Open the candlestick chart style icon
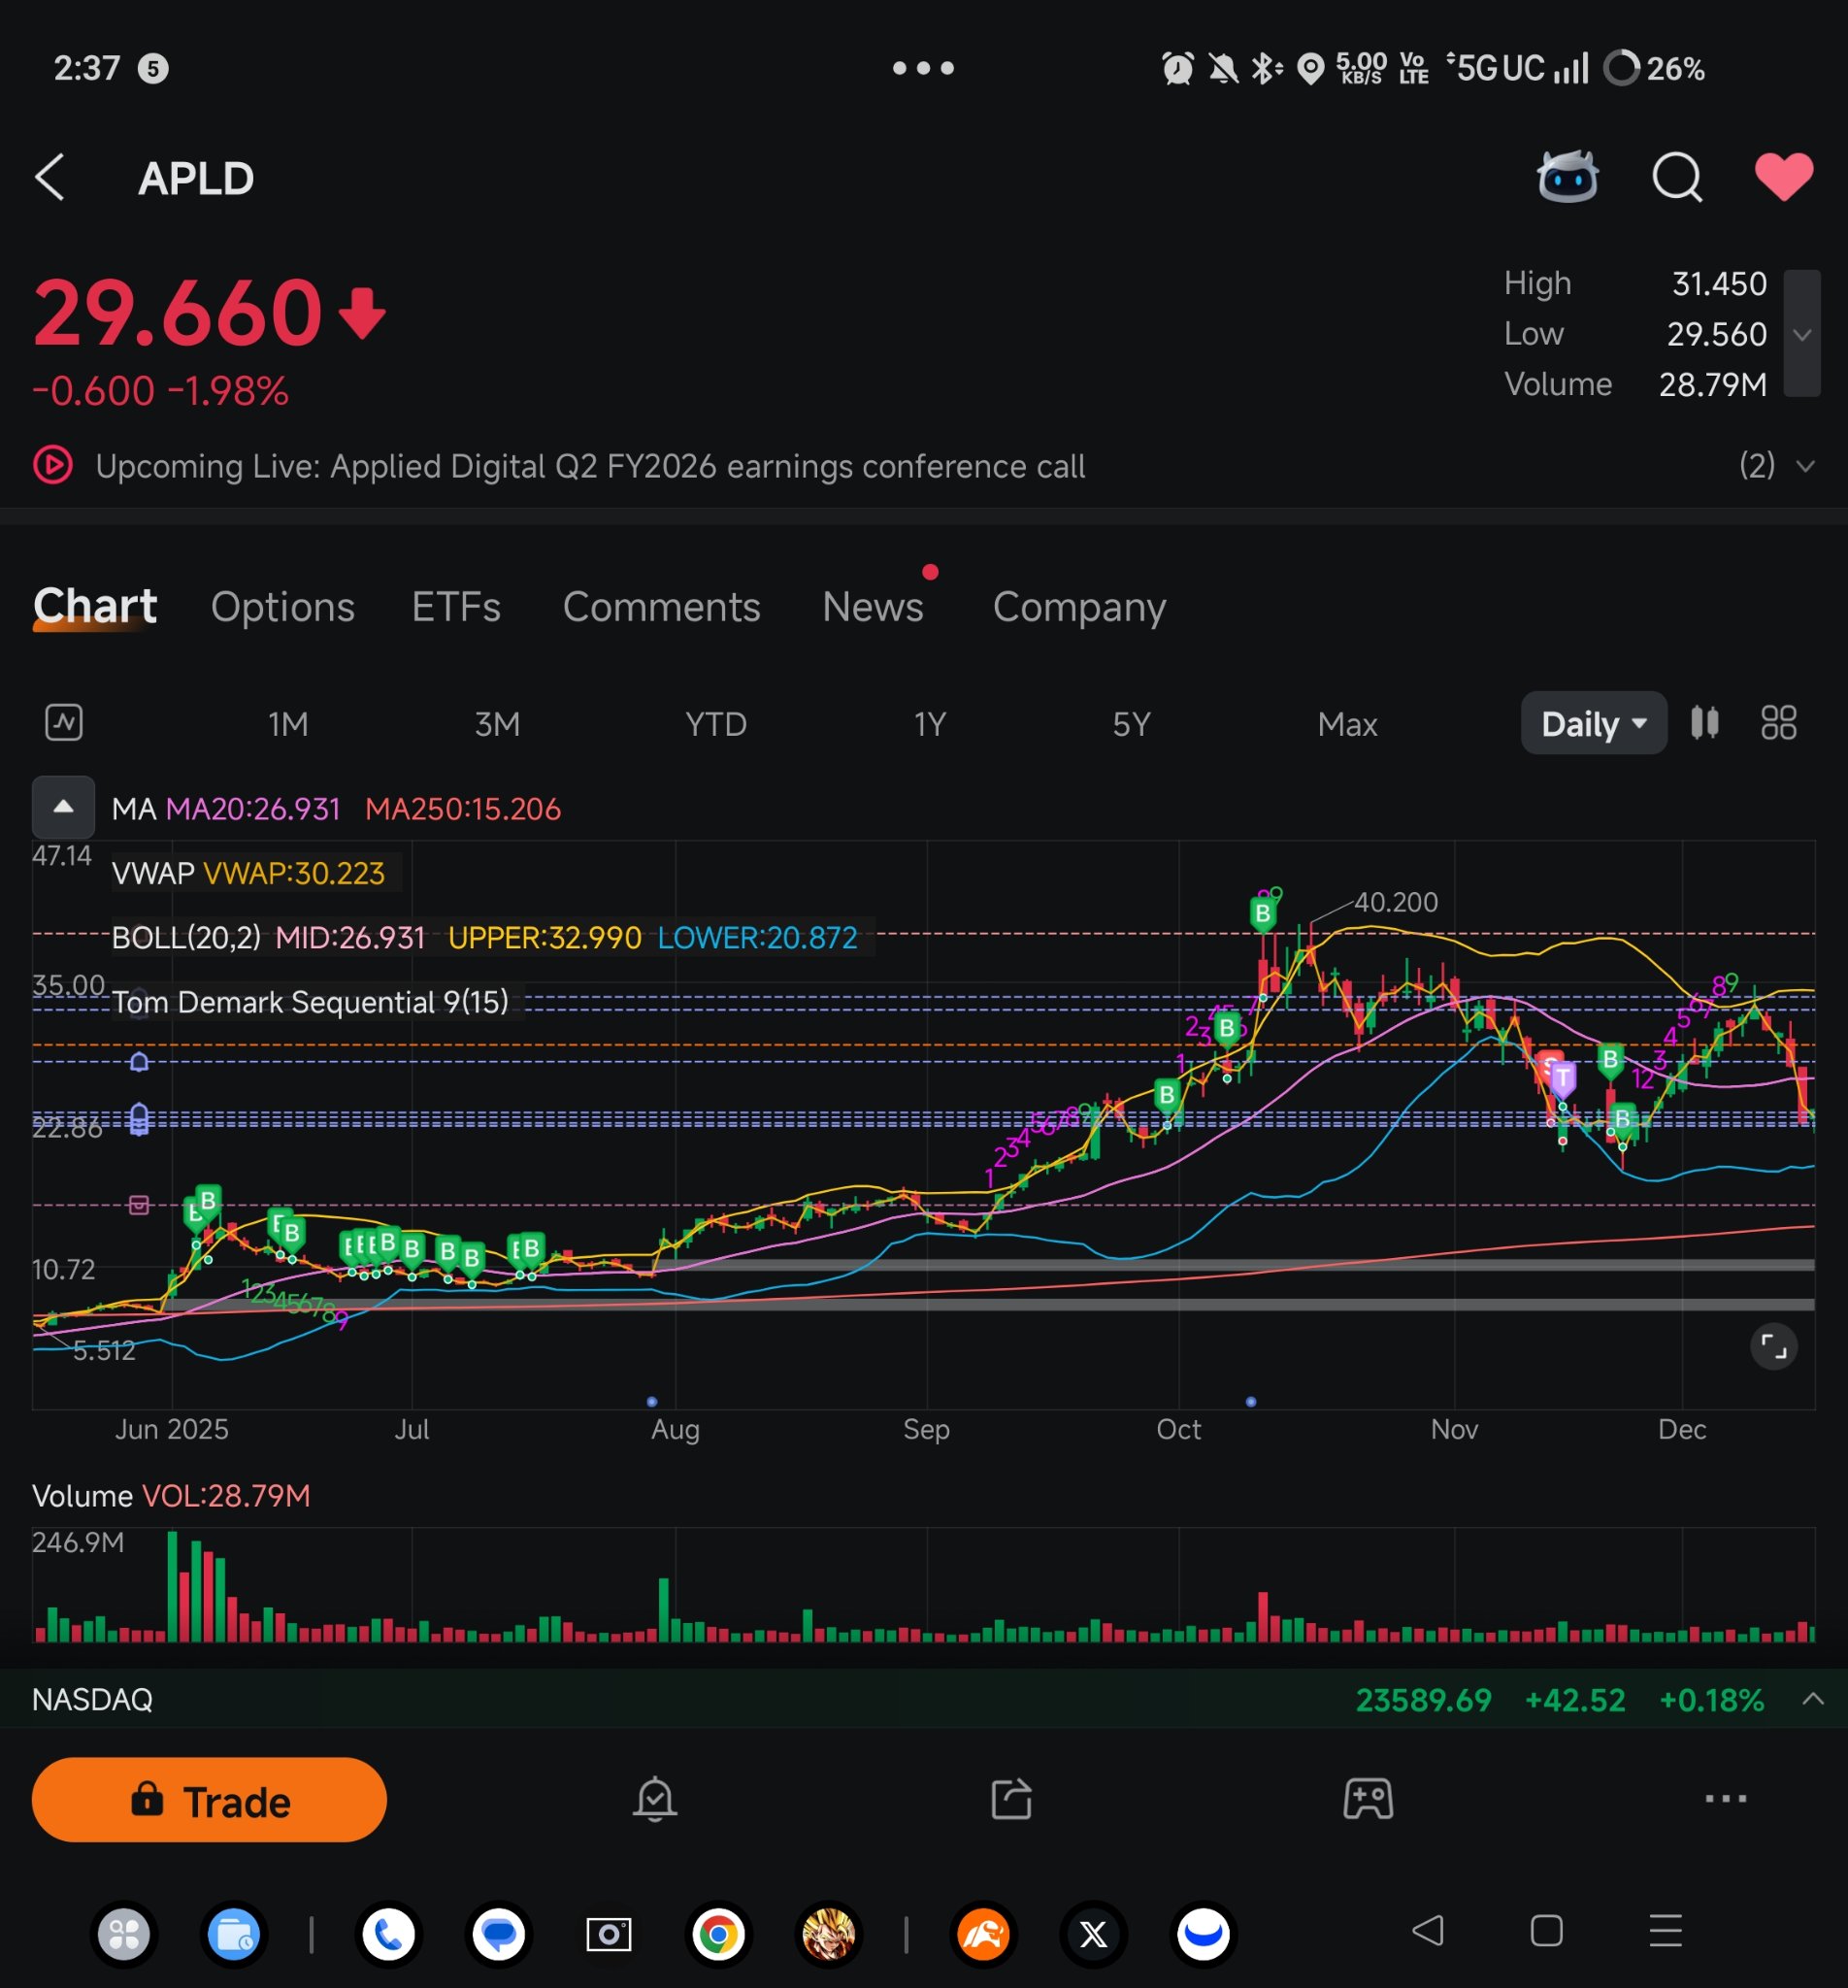The image size is (1848, 1988). coord(1704,723)
